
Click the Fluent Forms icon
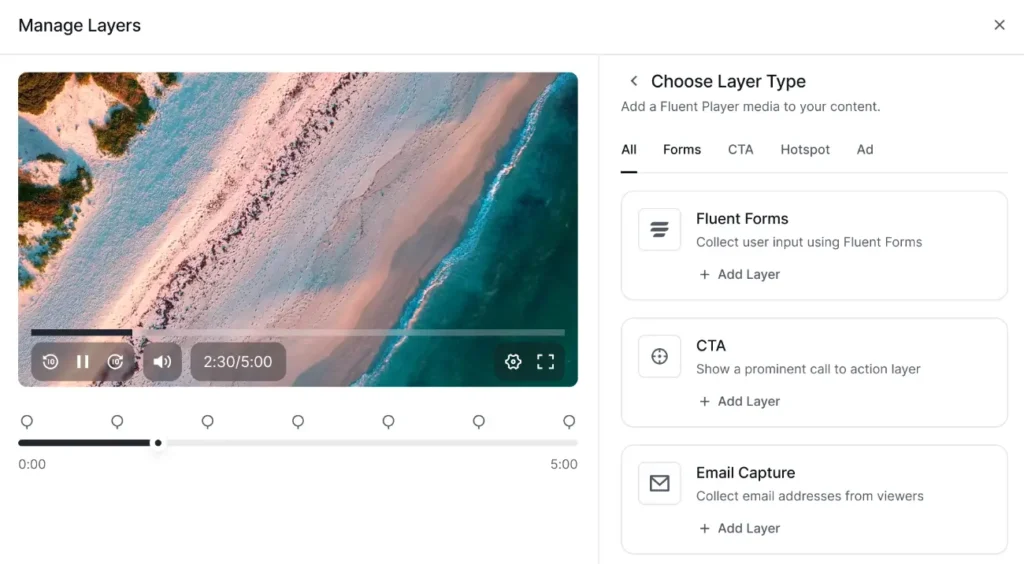tap(660, 230)
